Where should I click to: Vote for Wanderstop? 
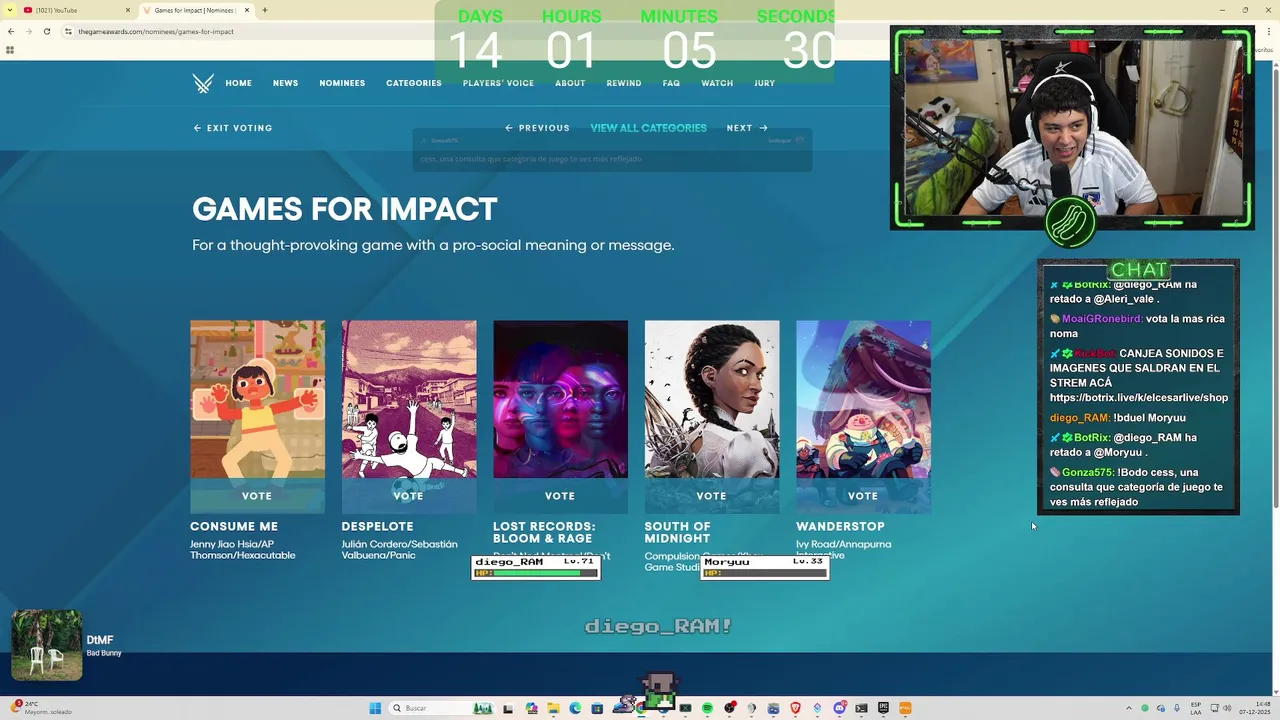tap(863, 496)
